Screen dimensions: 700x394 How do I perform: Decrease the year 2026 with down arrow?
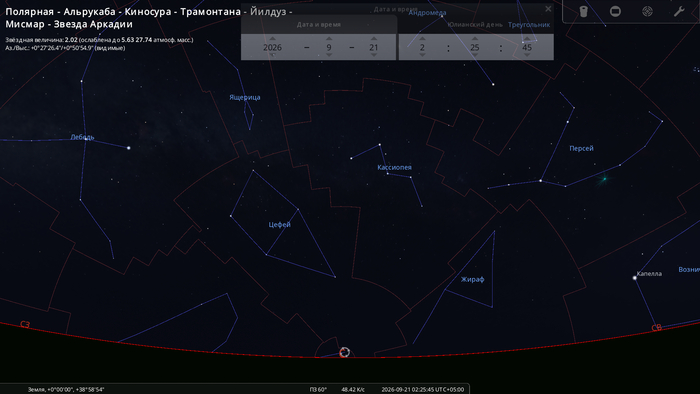click(x=272, y=55)
